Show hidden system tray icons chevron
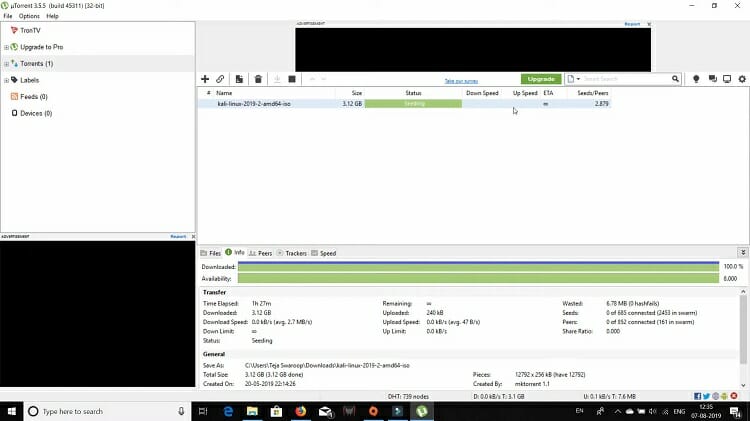Screen dimensions: 750x421 [x=618, y=411]
